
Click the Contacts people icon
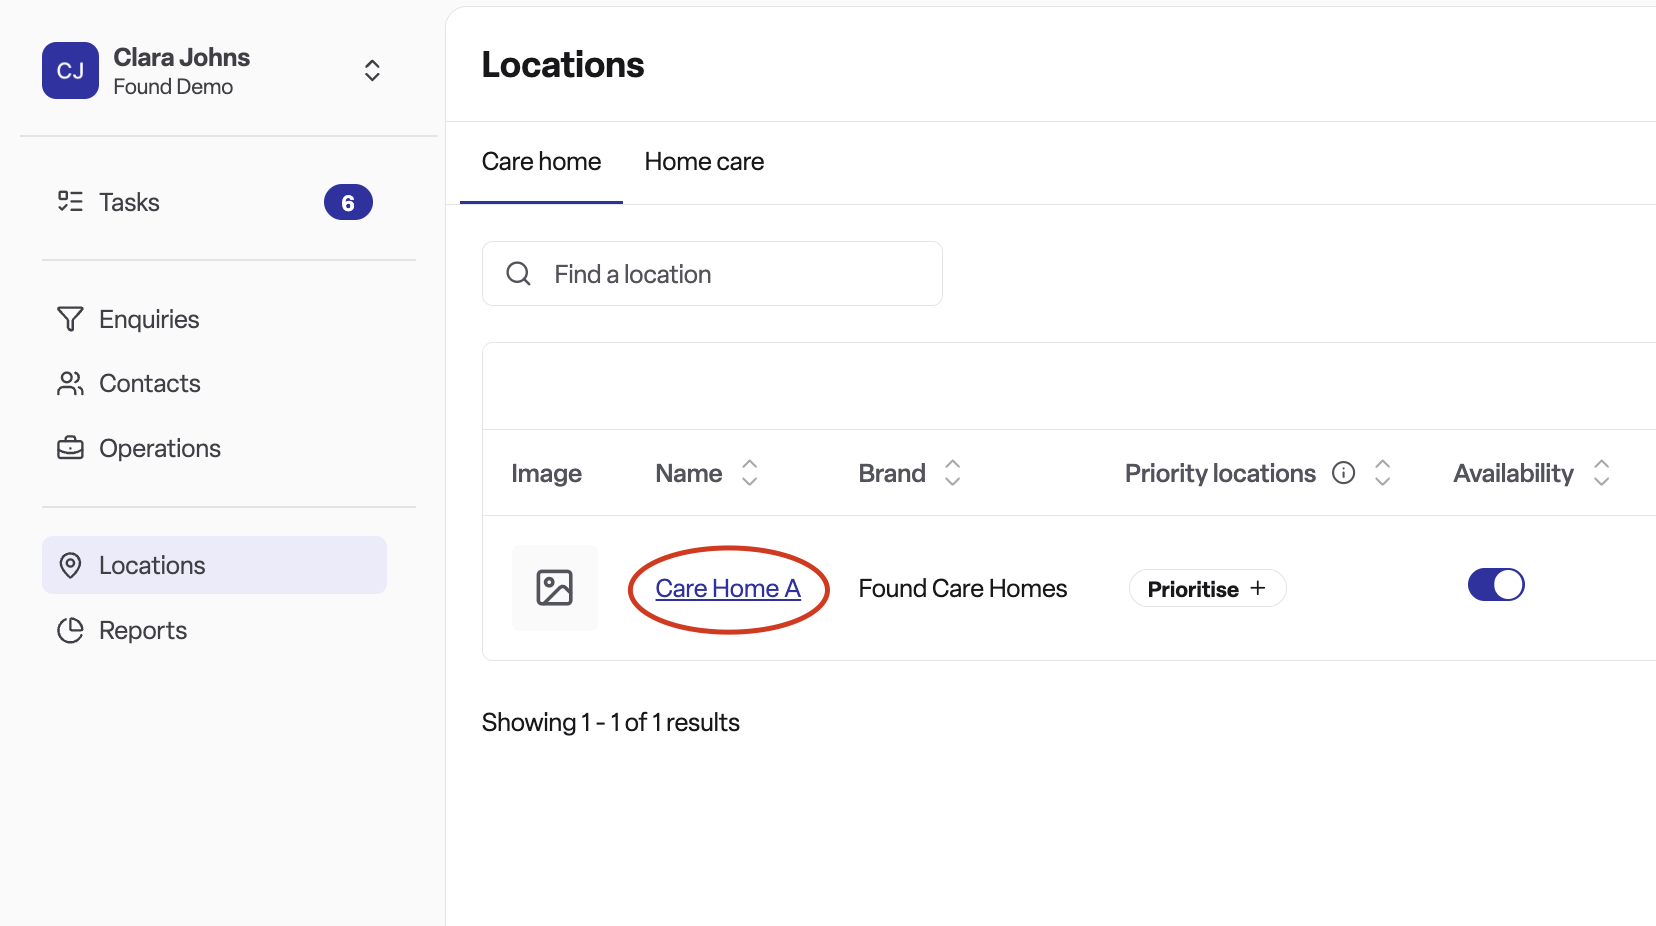click(70, 384)
